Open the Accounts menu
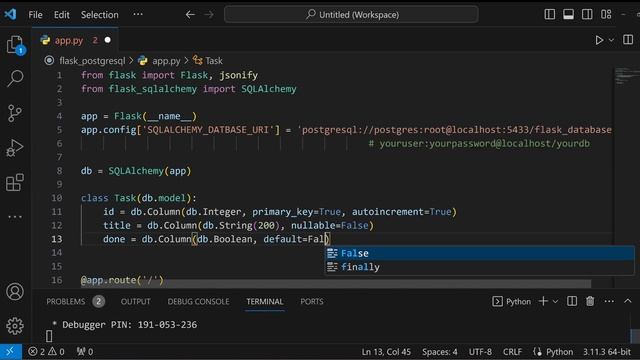 click(15, 292)
